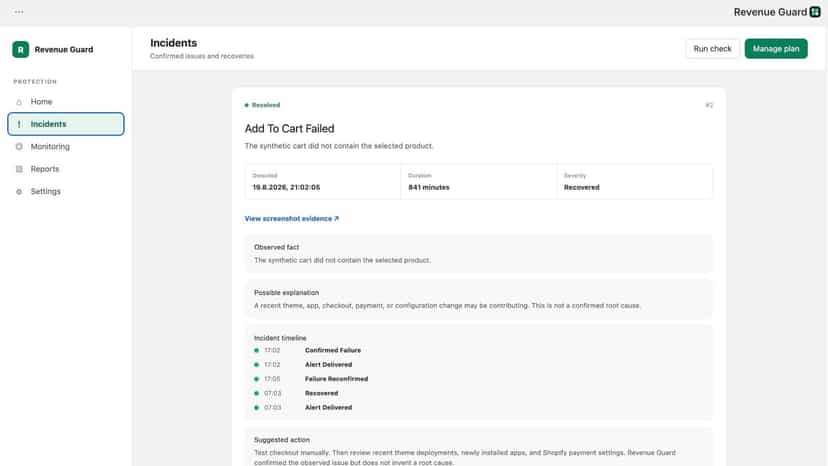Select Incidents in the sidebar
This screenshot has height=466, width=828.
point(66,124)
